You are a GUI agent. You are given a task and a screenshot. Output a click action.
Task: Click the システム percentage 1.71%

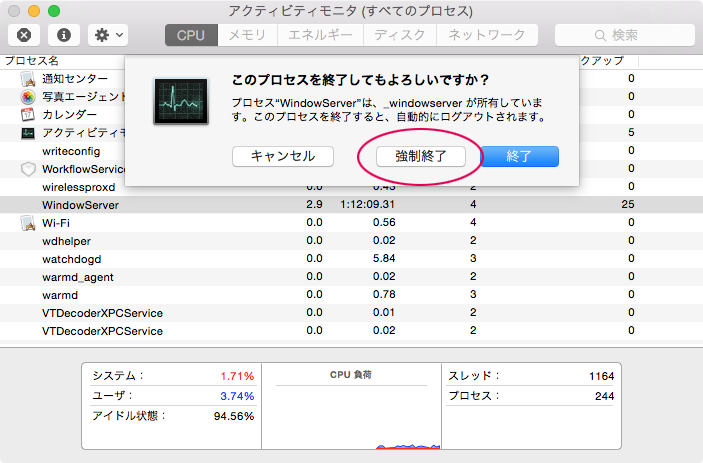tap(237, 376)
